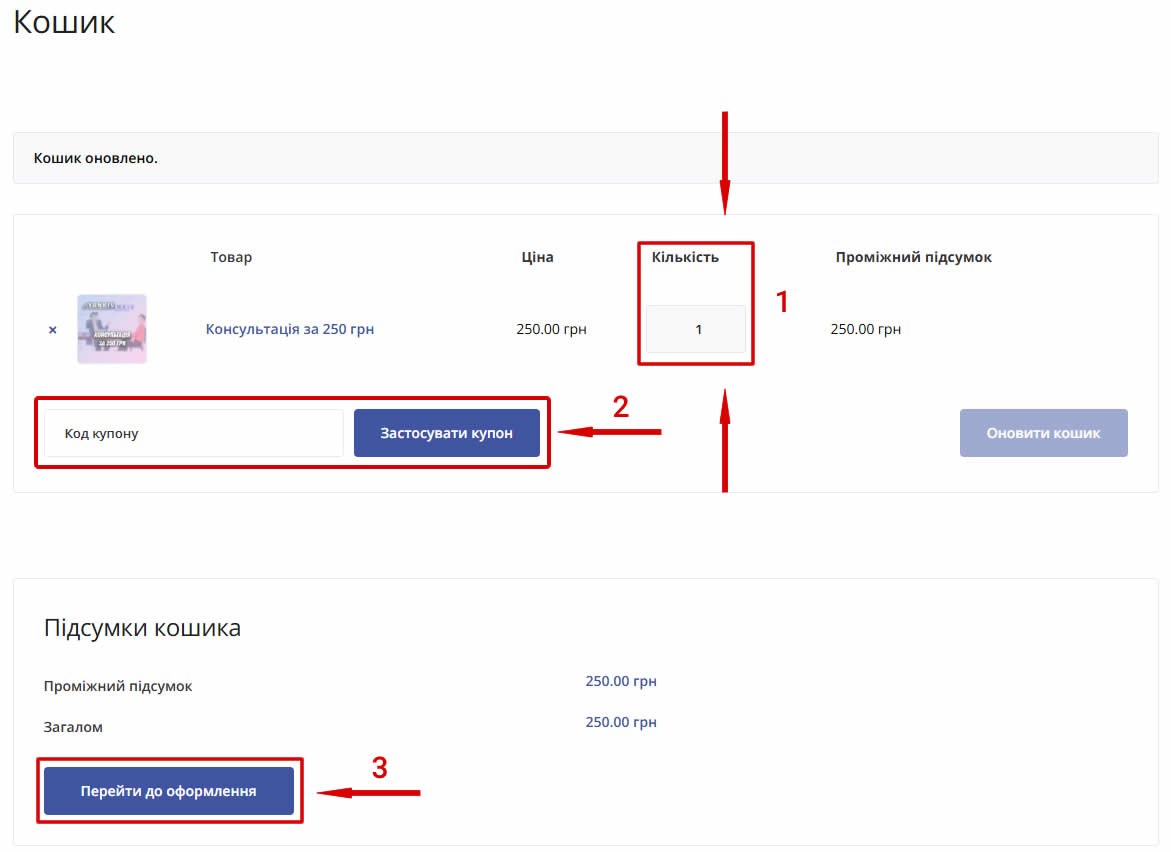The height and width of the screenshot is (852, 1171).
Task: Click the total amount next to 'Загалом'
Action: (x=620, y=722)
